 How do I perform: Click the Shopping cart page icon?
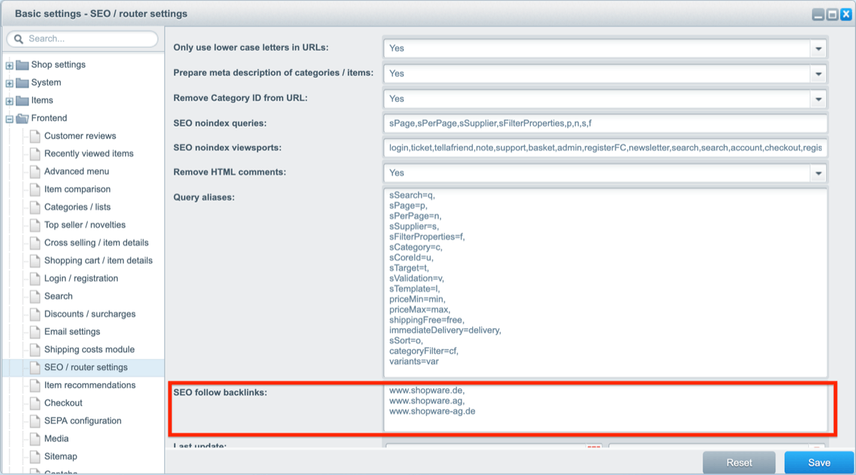click(x=35, y=261)
